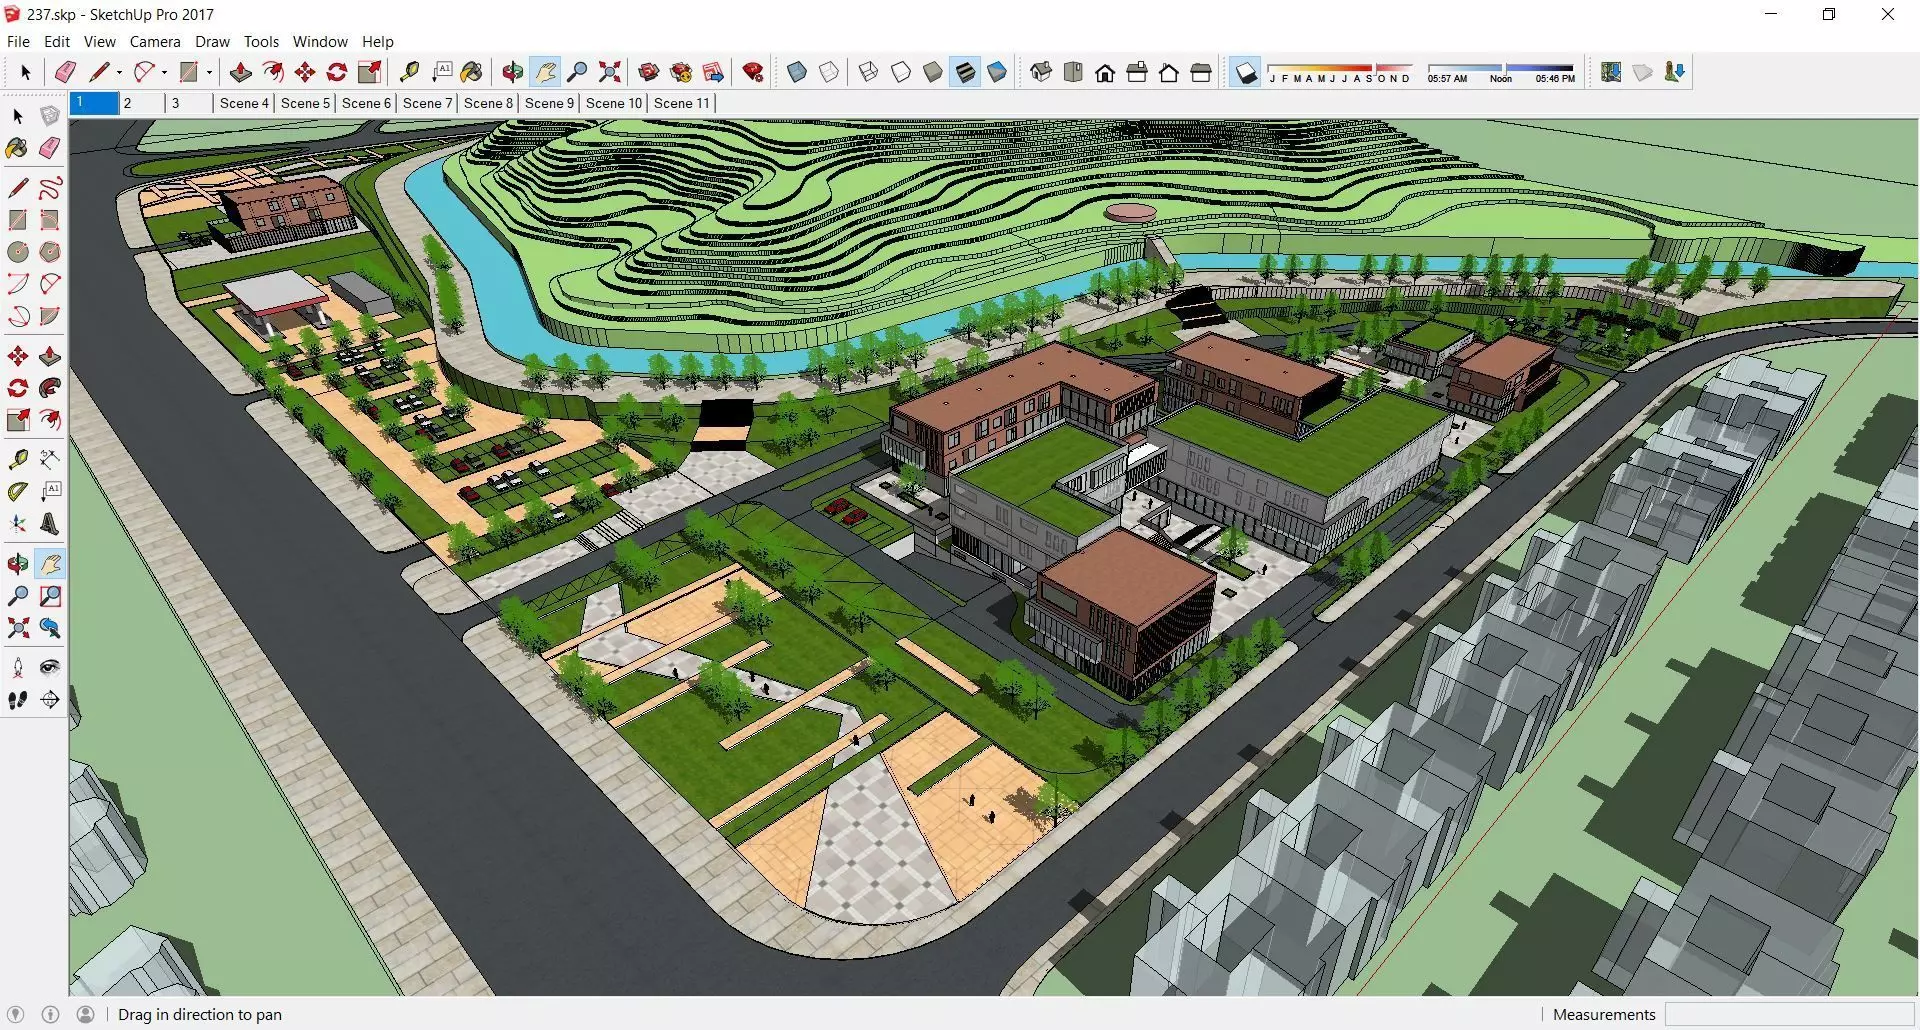Enable Wireframe style
Image resolution: width=1920 pixels, height=1030 pixels.
click(869, 72)
